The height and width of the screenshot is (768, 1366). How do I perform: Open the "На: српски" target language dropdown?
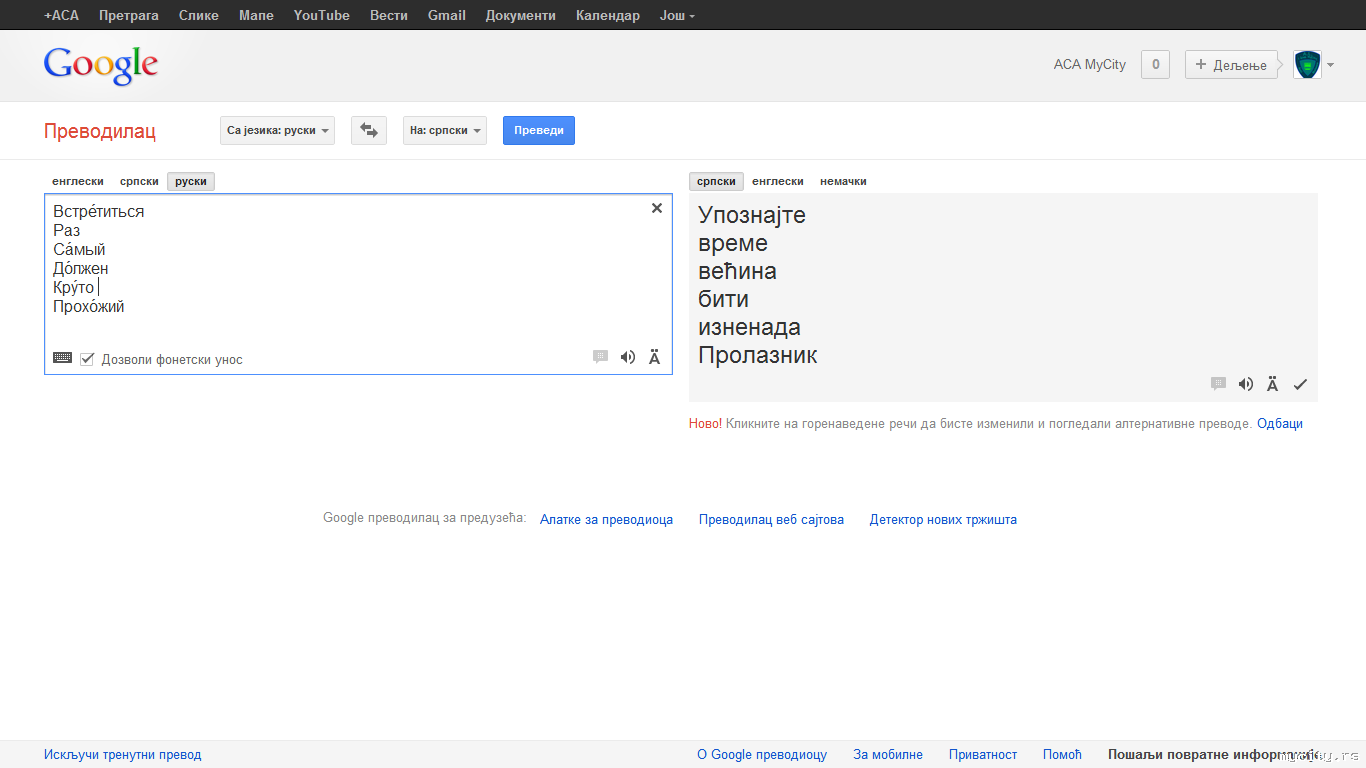pyautogui.click(x=445, y=130)
